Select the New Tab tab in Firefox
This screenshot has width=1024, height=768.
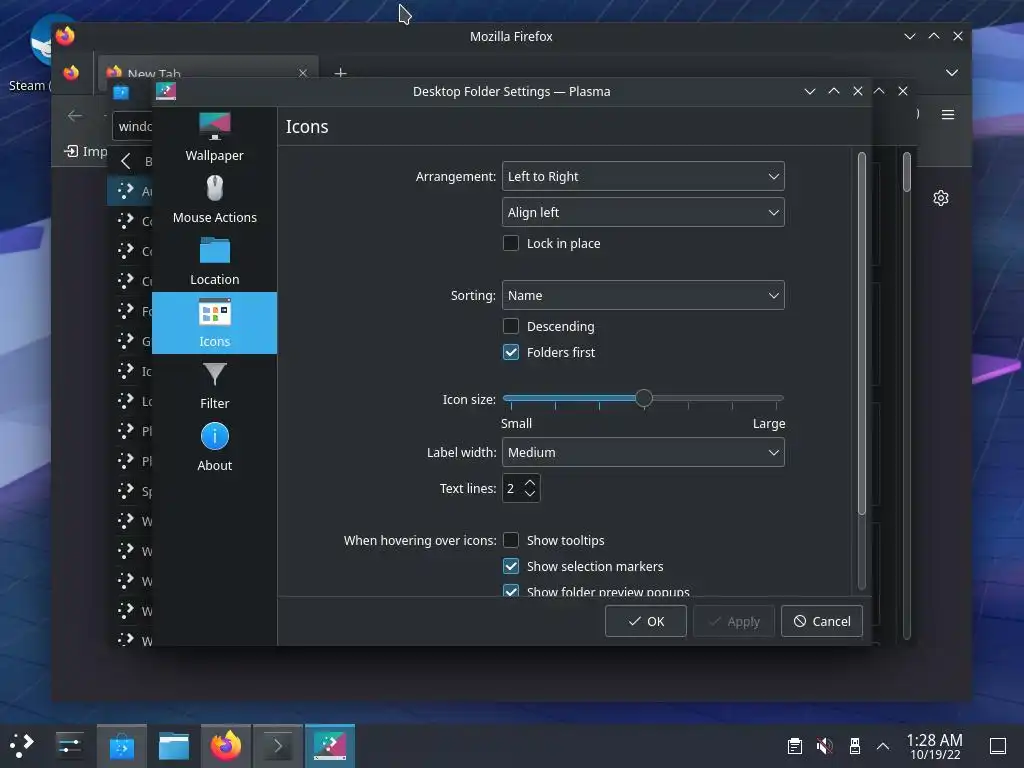coord(208,73)
